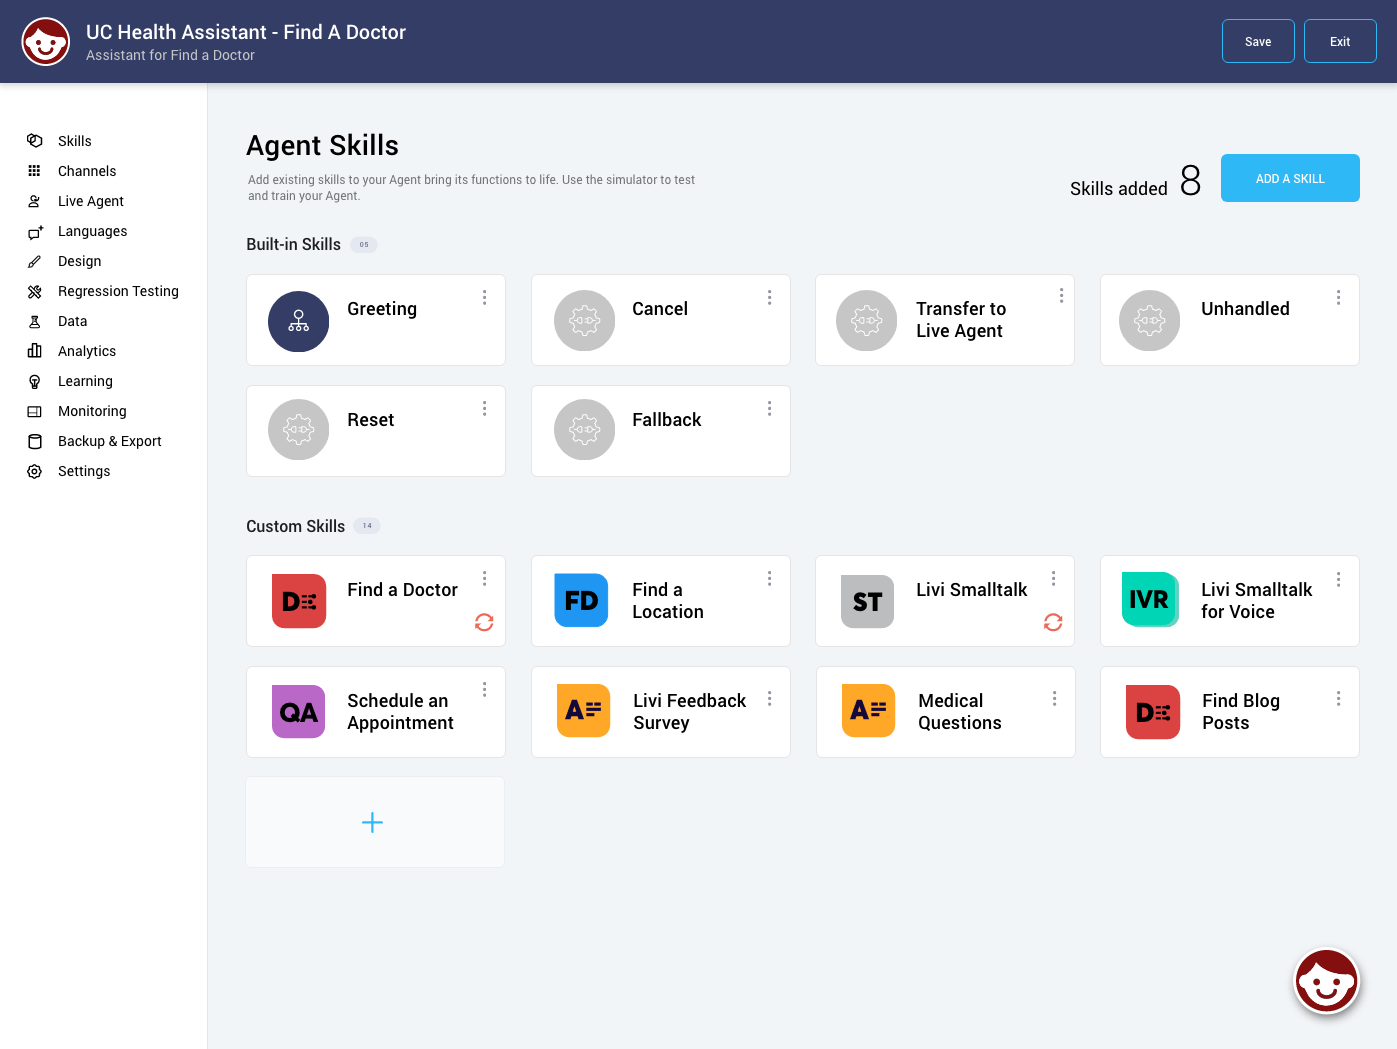Click the Languages icon in the sidebar
1397x1049 pixels.
tap(35, 231)
